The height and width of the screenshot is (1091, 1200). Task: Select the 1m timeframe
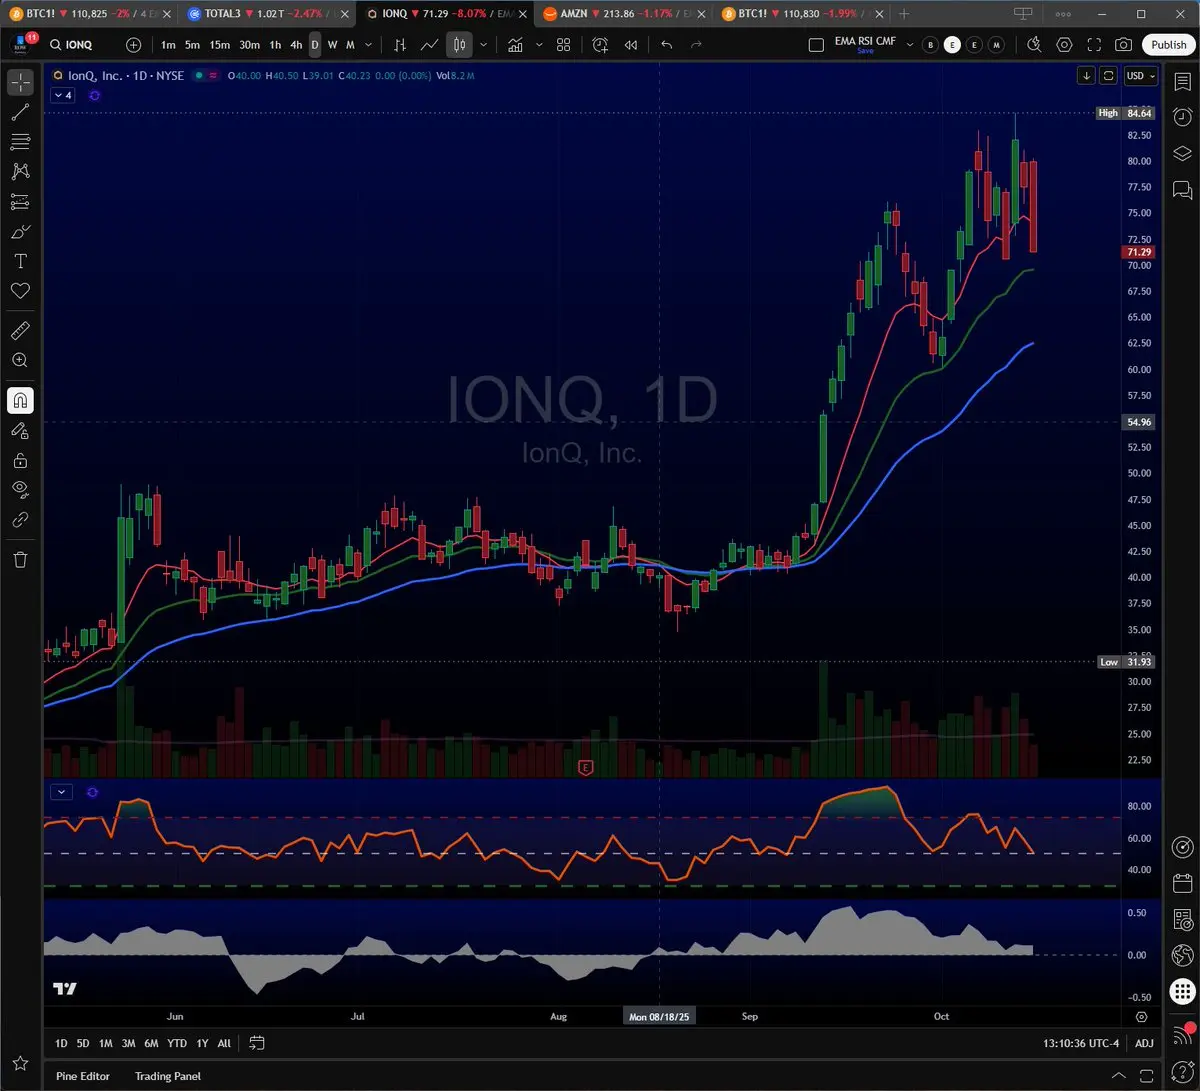pos(168,45)
